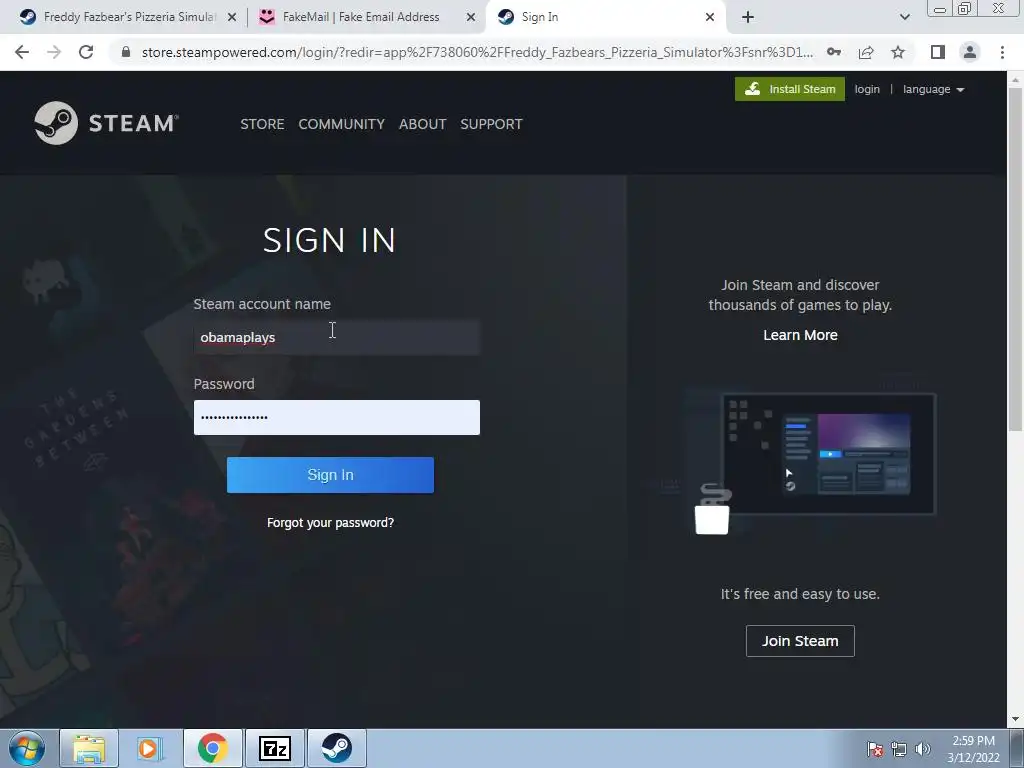Open the tab search dropdown chevron
Image resolution: width=1024 pixels, height=768 pixels.
(904, 18)
